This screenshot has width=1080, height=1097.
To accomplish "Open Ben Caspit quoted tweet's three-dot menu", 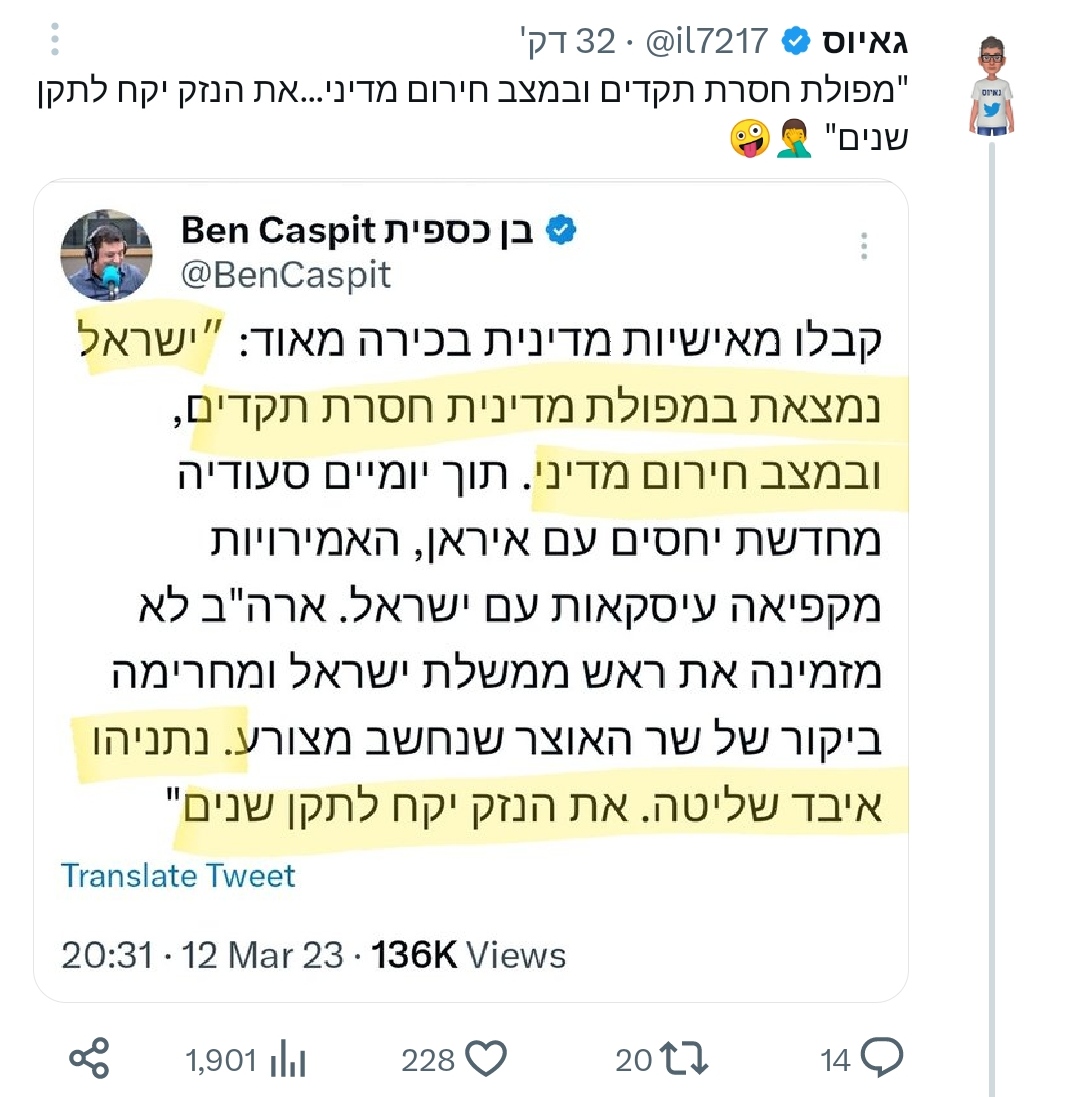I will point(864,246).
